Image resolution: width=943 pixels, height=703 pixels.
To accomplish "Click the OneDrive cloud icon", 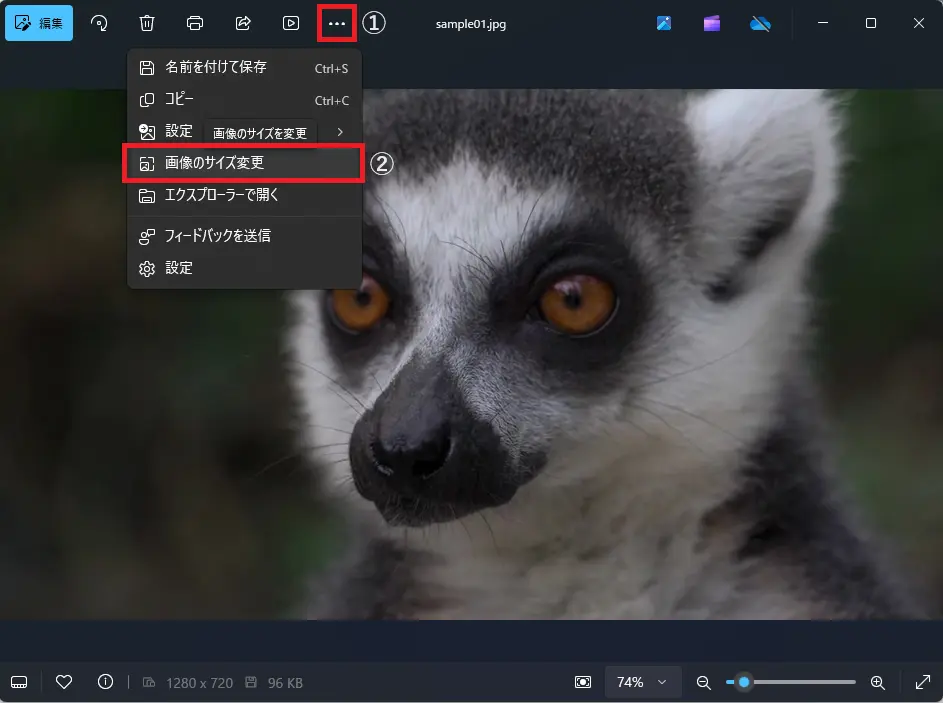I will pyautogui.click(x=760, y=23).
